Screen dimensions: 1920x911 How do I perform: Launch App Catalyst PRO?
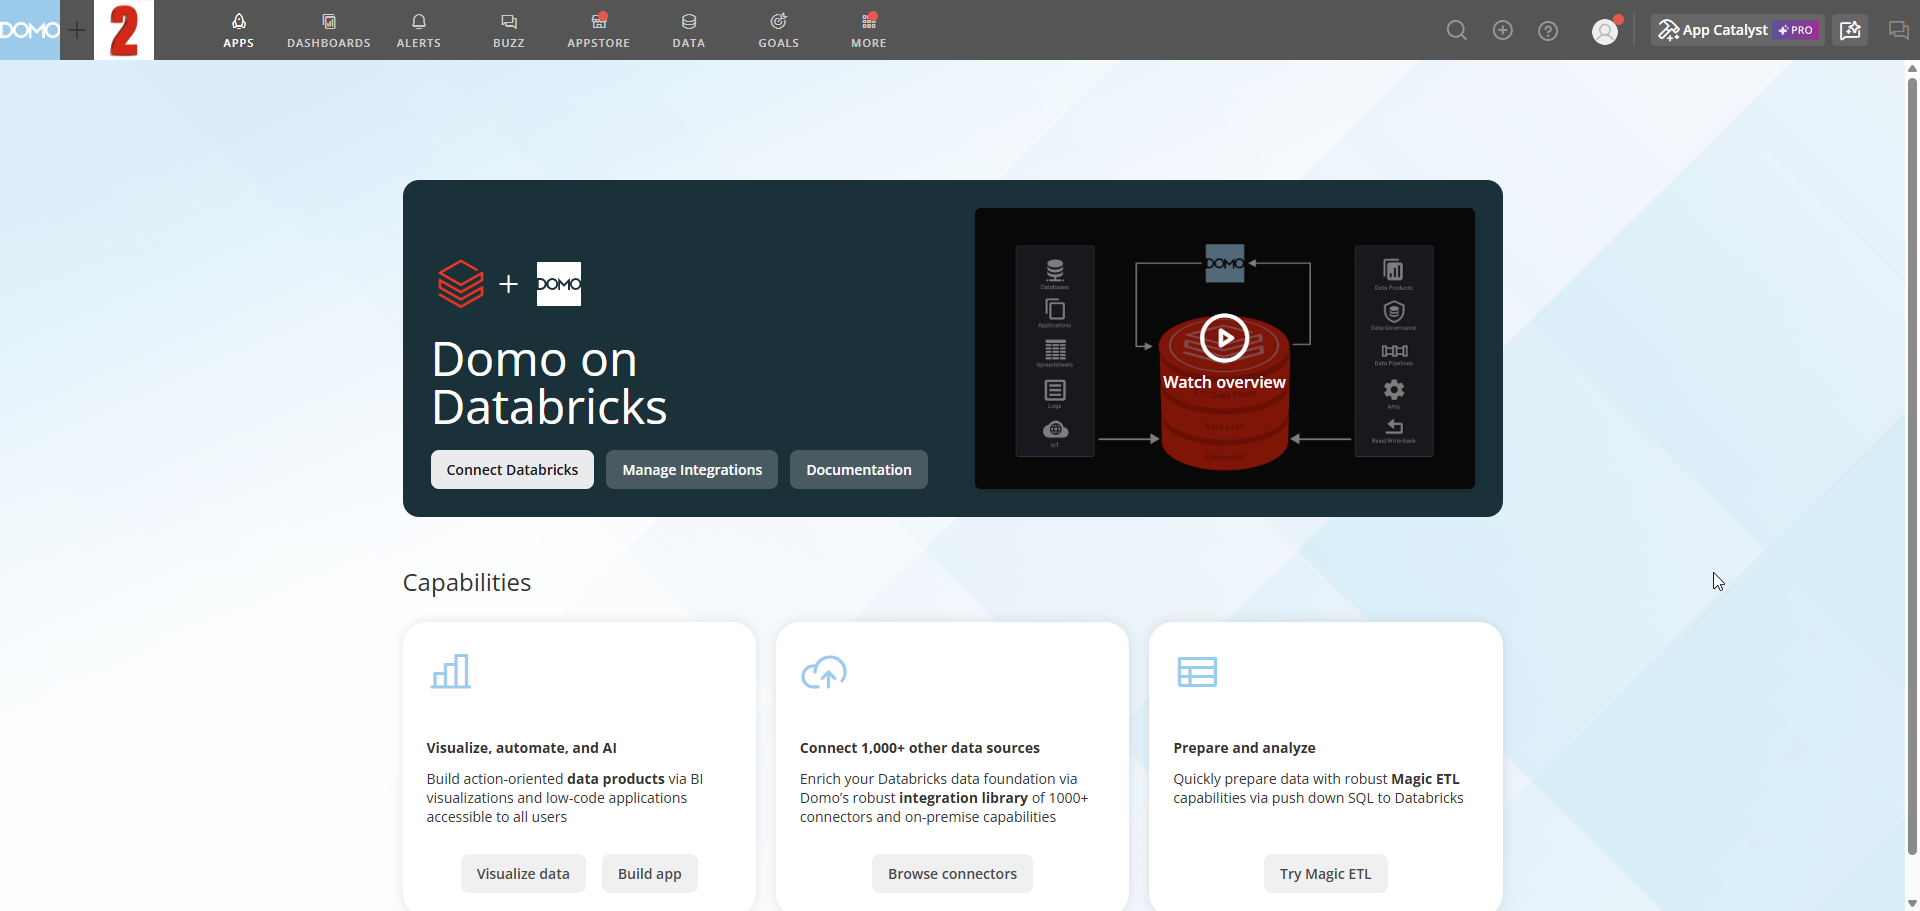click(1737, 30)
